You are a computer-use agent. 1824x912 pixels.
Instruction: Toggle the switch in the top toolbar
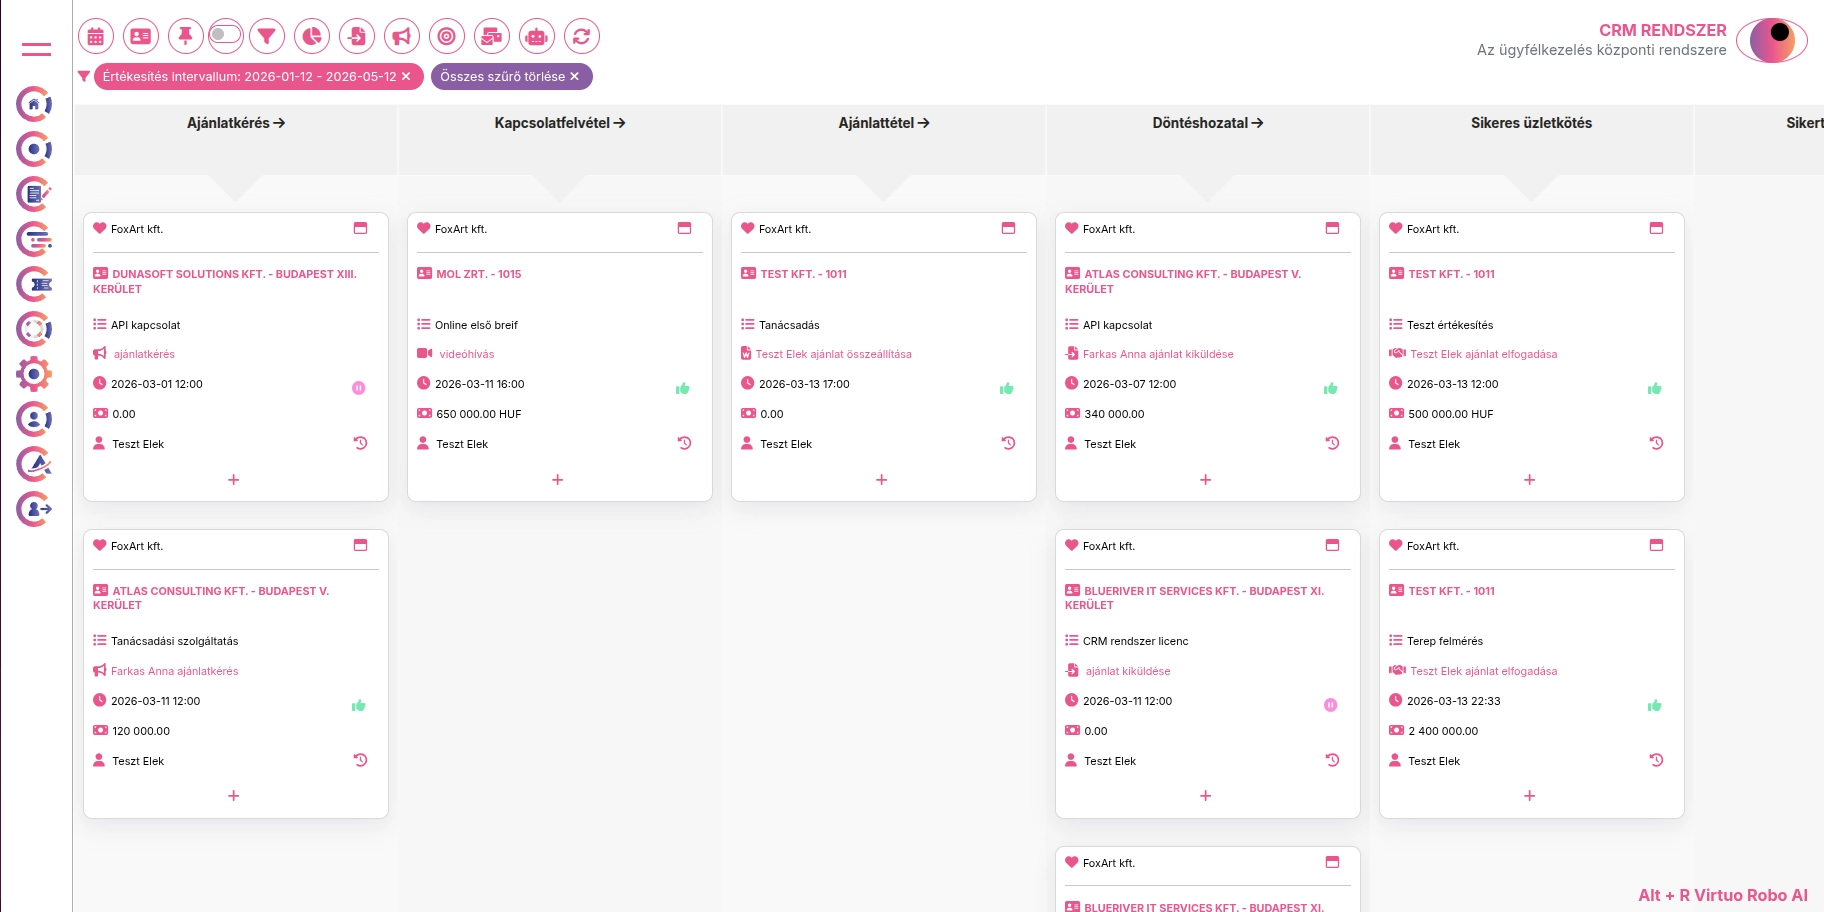(x=226, y=35)
